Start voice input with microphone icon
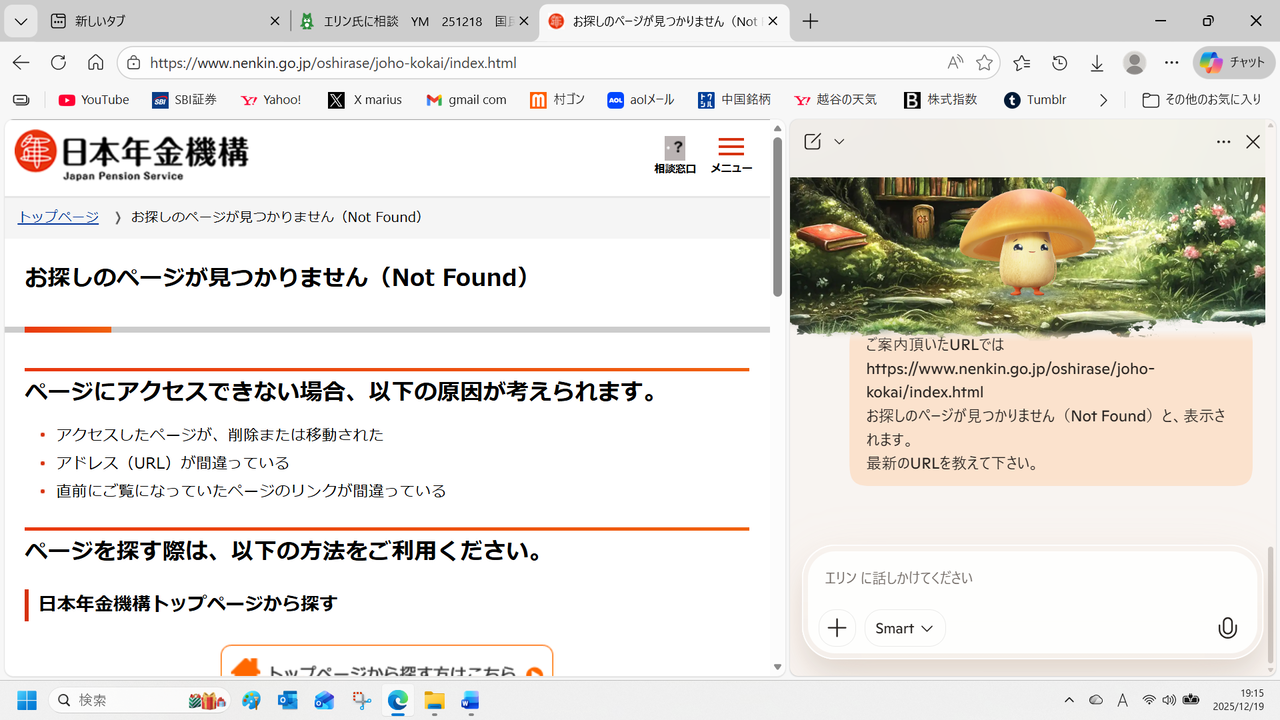Screen dimensions: 1280x720 pos(1227,628)
